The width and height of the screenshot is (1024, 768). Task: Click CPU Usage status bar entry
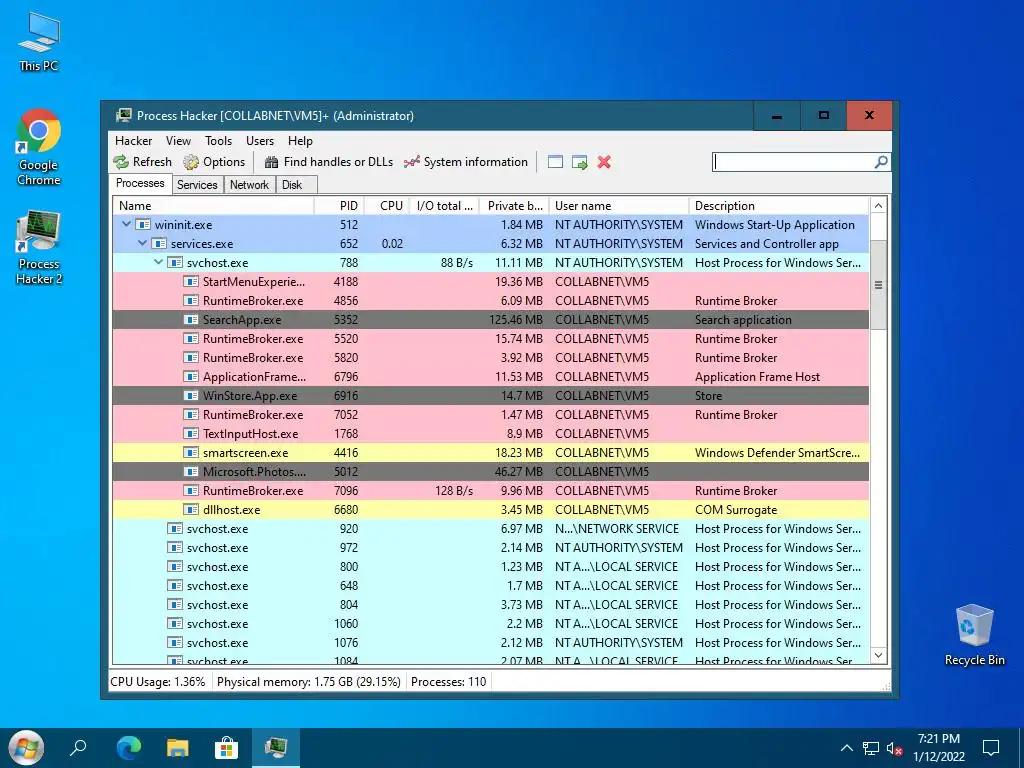click(157, 682)
